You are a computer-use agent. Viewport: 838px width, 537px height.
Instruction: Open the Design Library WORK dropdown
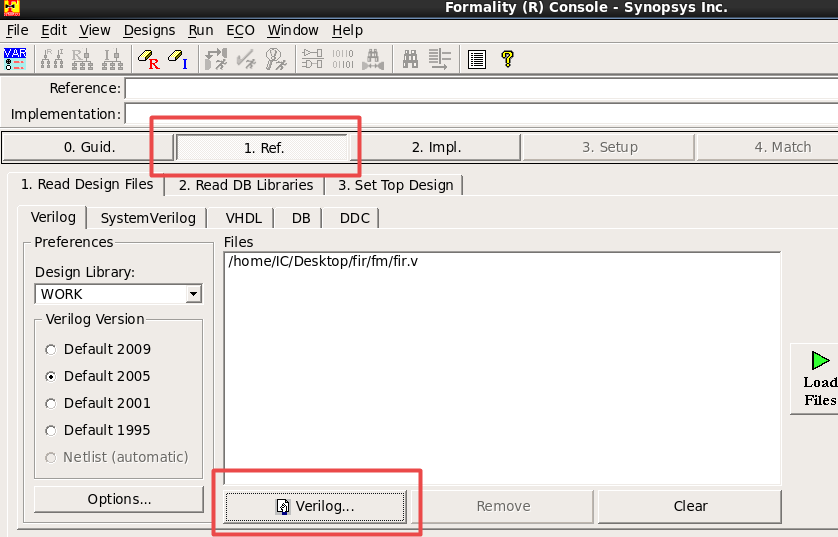coord(193,294)
